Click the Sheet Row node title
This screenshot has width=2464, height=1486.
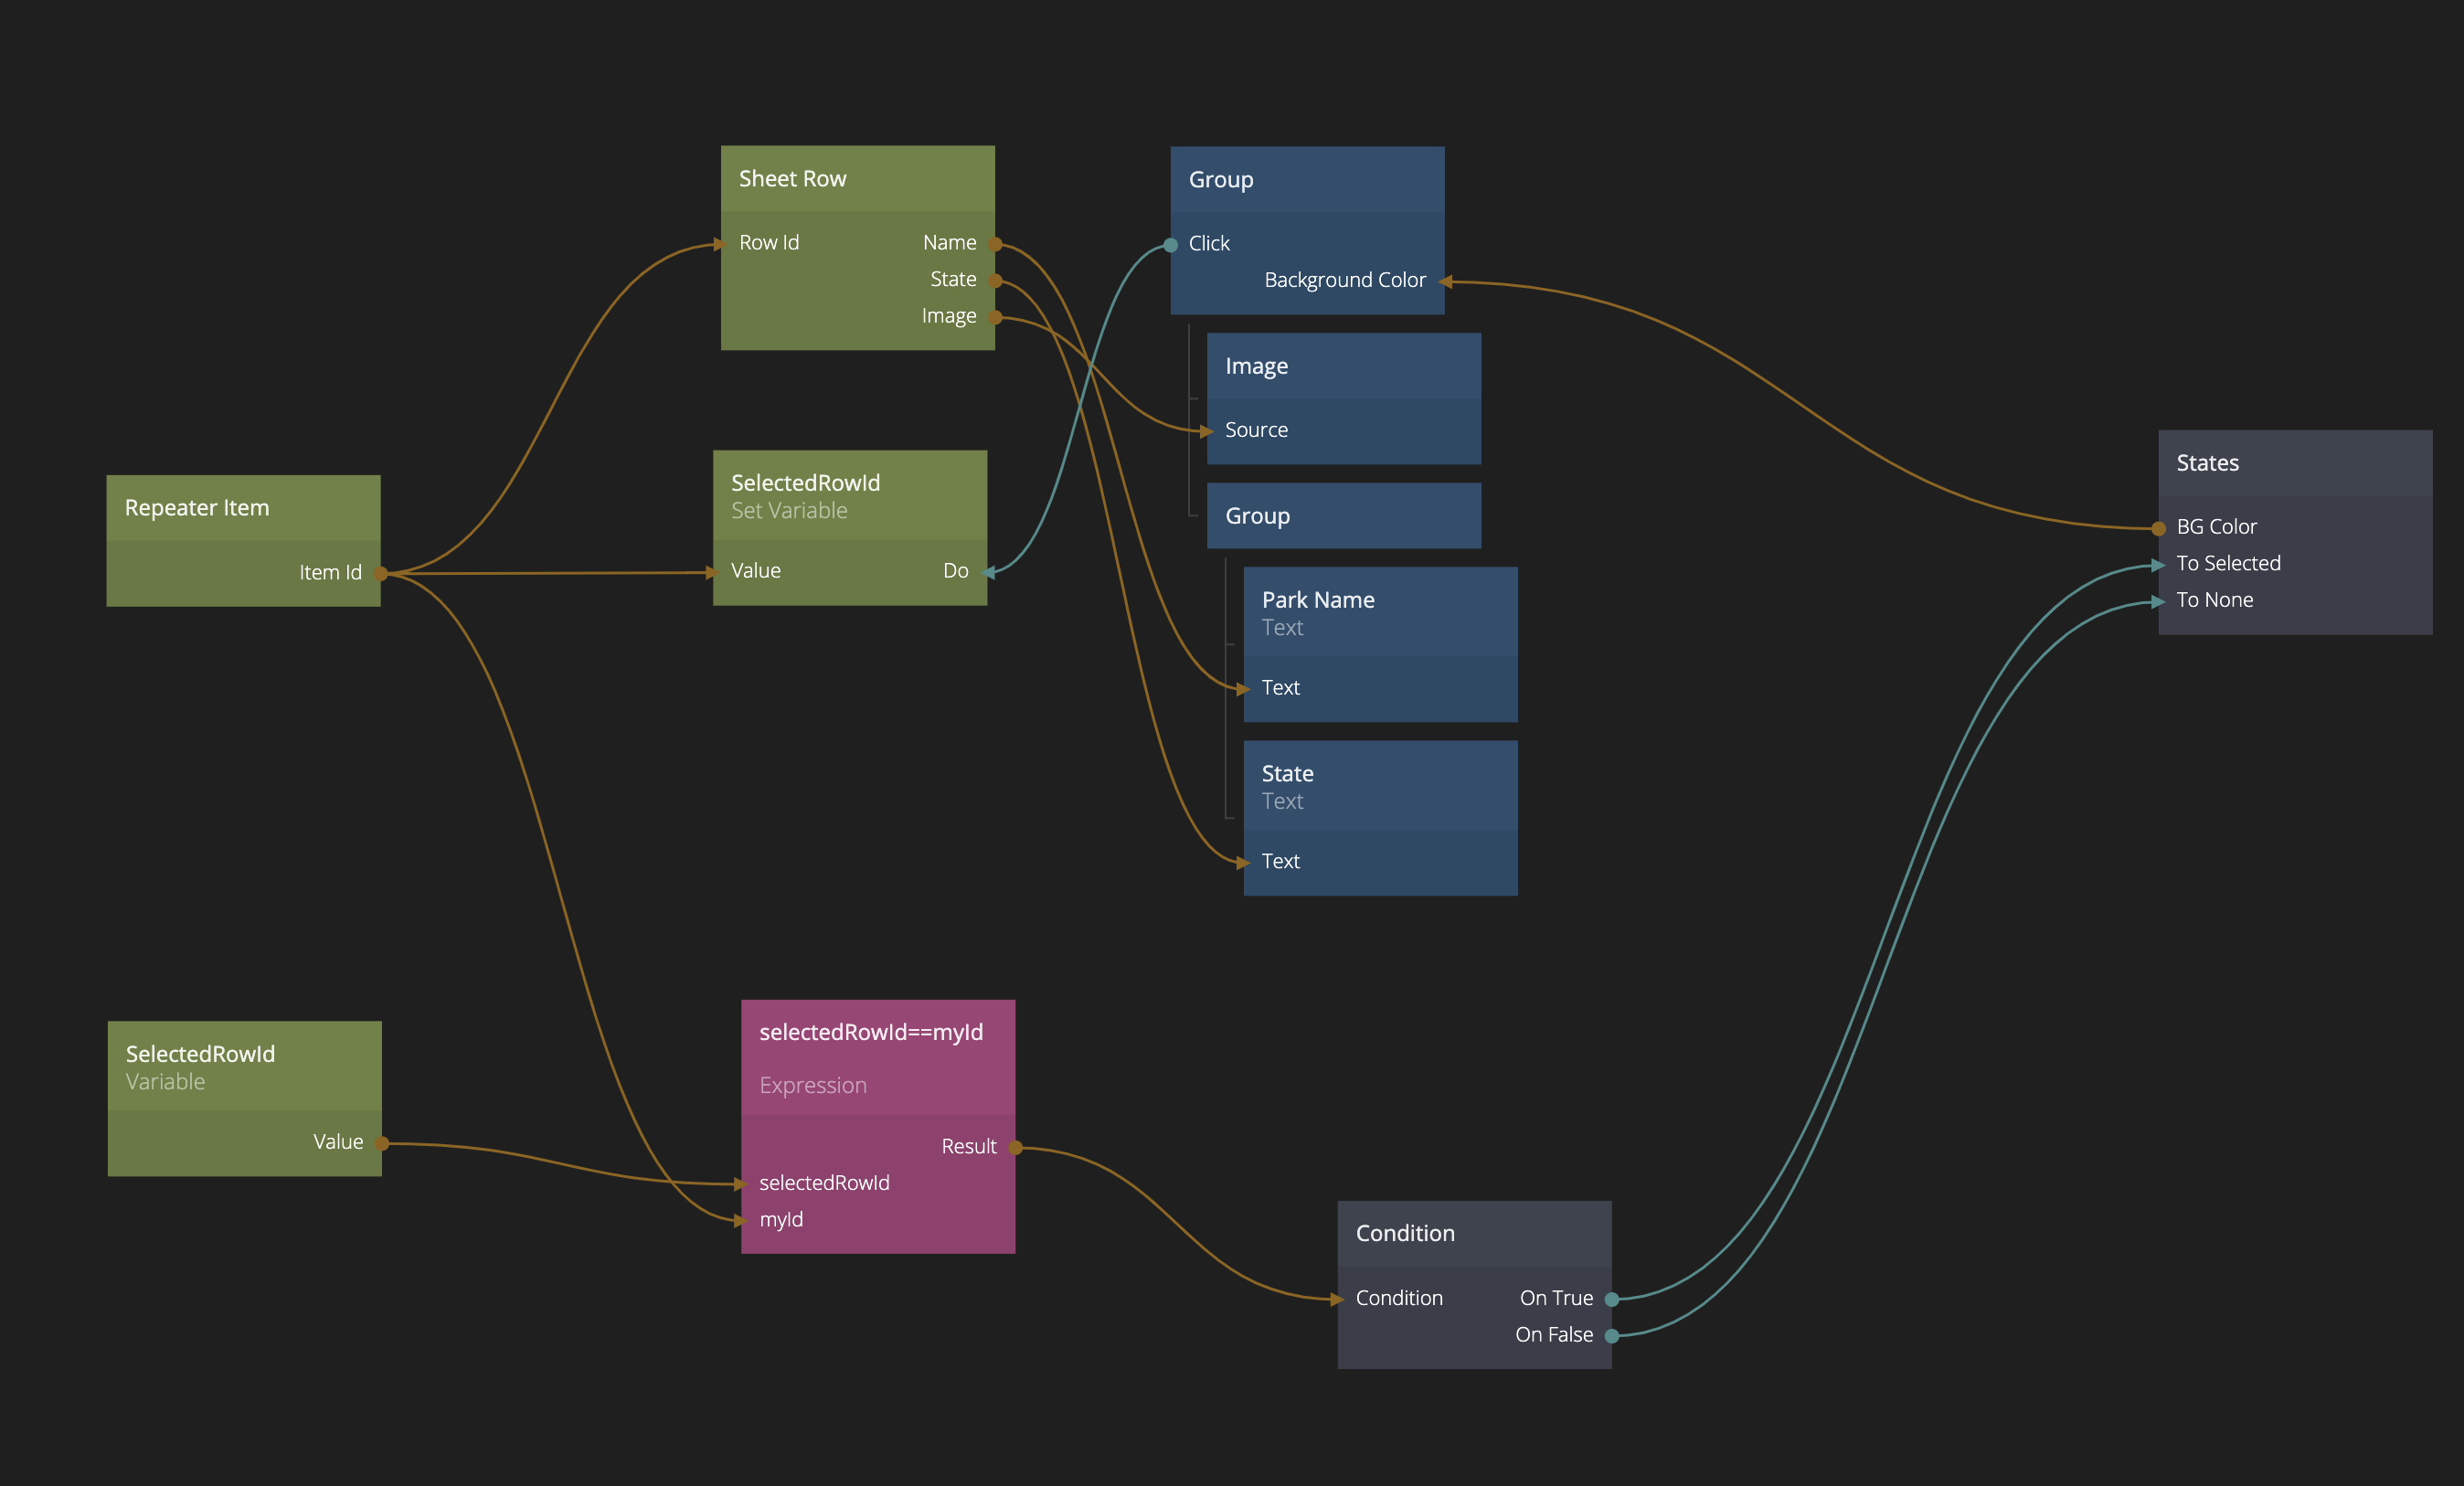[x=792, y=179]
